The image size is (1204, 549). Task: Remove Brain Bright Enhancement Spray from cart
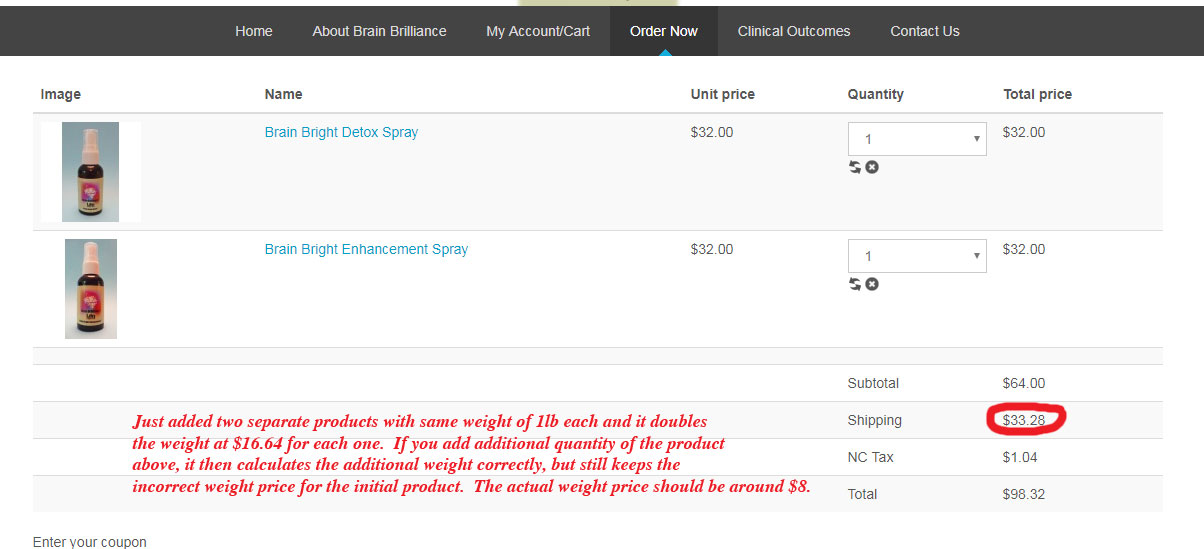click(x=872, y=284)
